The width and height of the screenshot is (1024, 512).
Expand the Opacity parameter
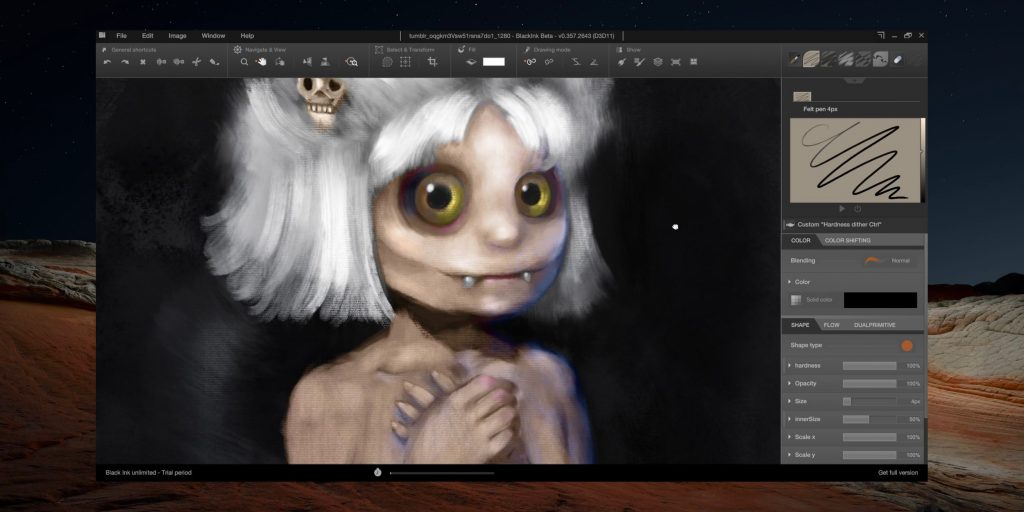click(789, 384)
